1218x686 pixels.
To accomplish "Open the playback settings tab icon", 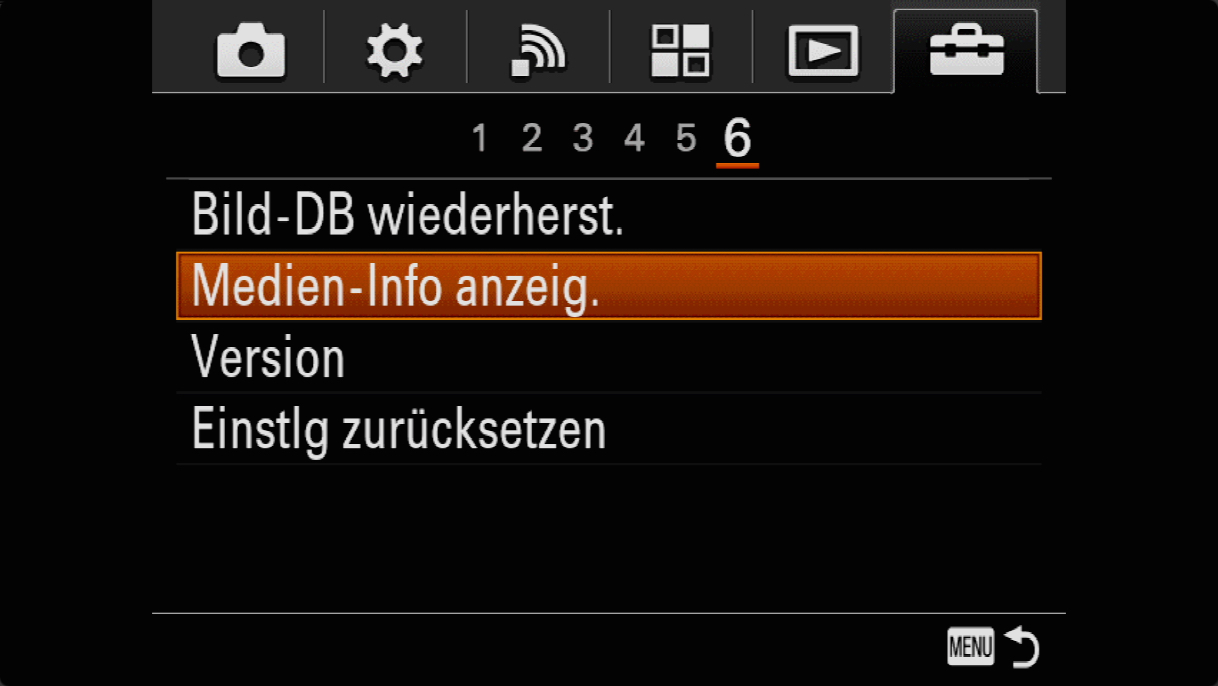I will coord(823,51).
